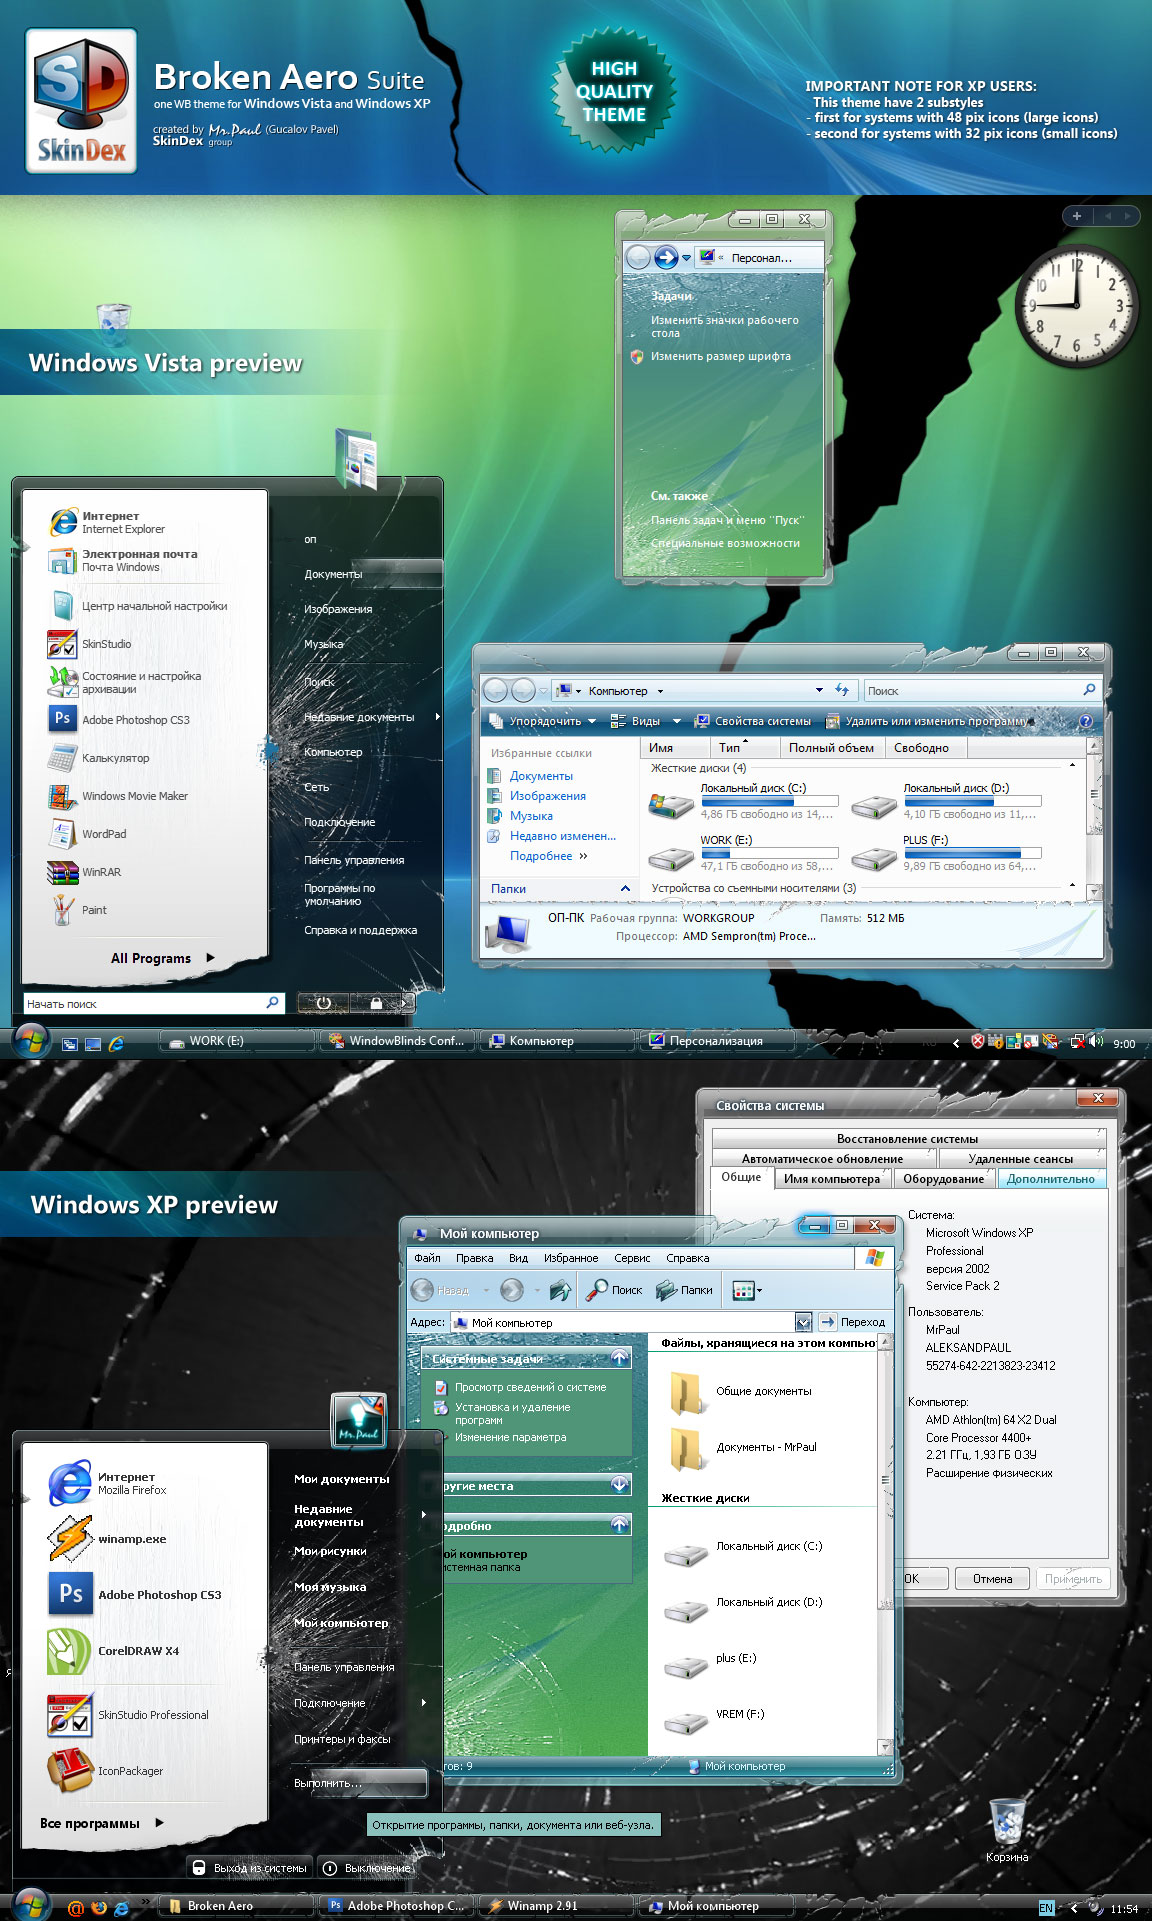The height and width of the screenshot is (1921, 1152).
Task: Open the Избранное menu
Action: coord(571,1258)
